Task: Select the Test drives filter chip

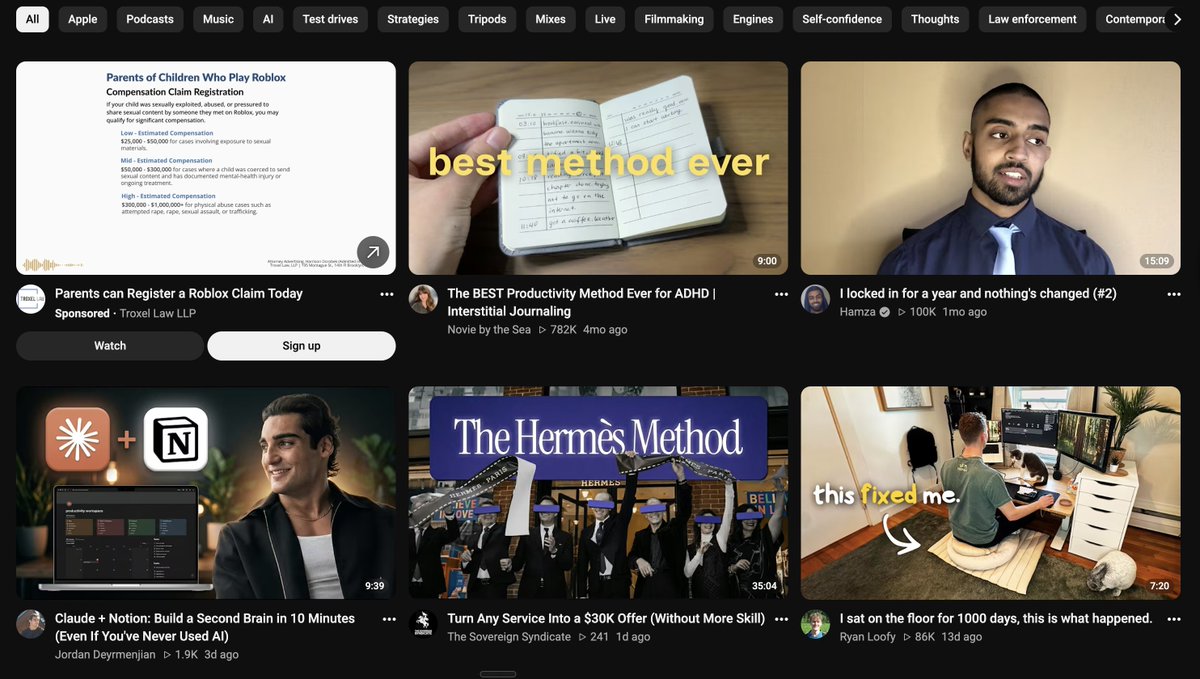Action: point(330,19)
